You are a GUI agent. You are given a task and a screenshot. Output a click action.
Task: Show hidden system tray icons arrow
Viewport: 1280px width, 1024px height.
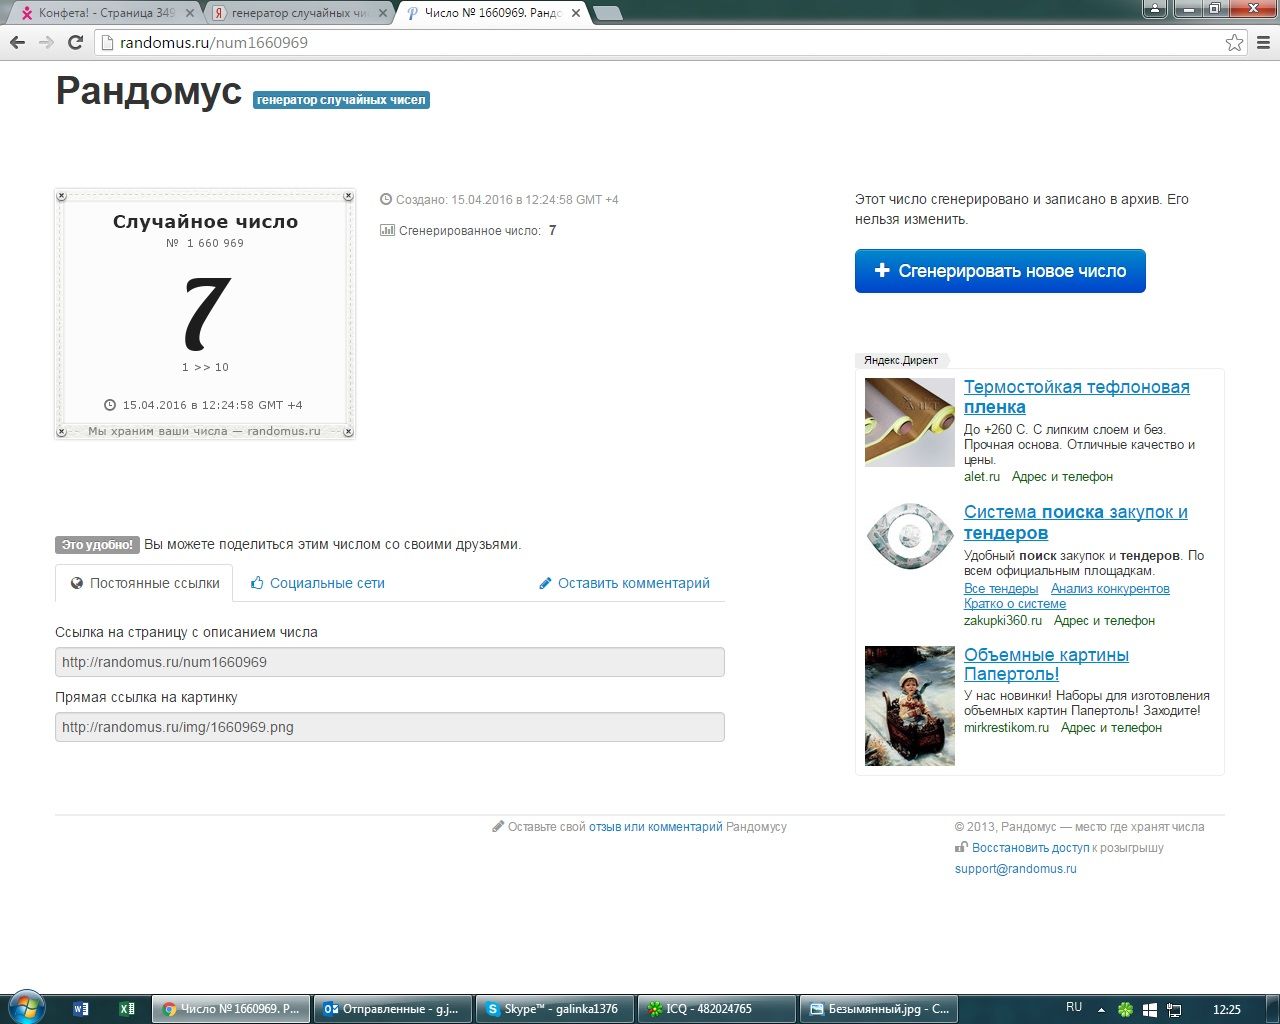coord(1101,1010)
